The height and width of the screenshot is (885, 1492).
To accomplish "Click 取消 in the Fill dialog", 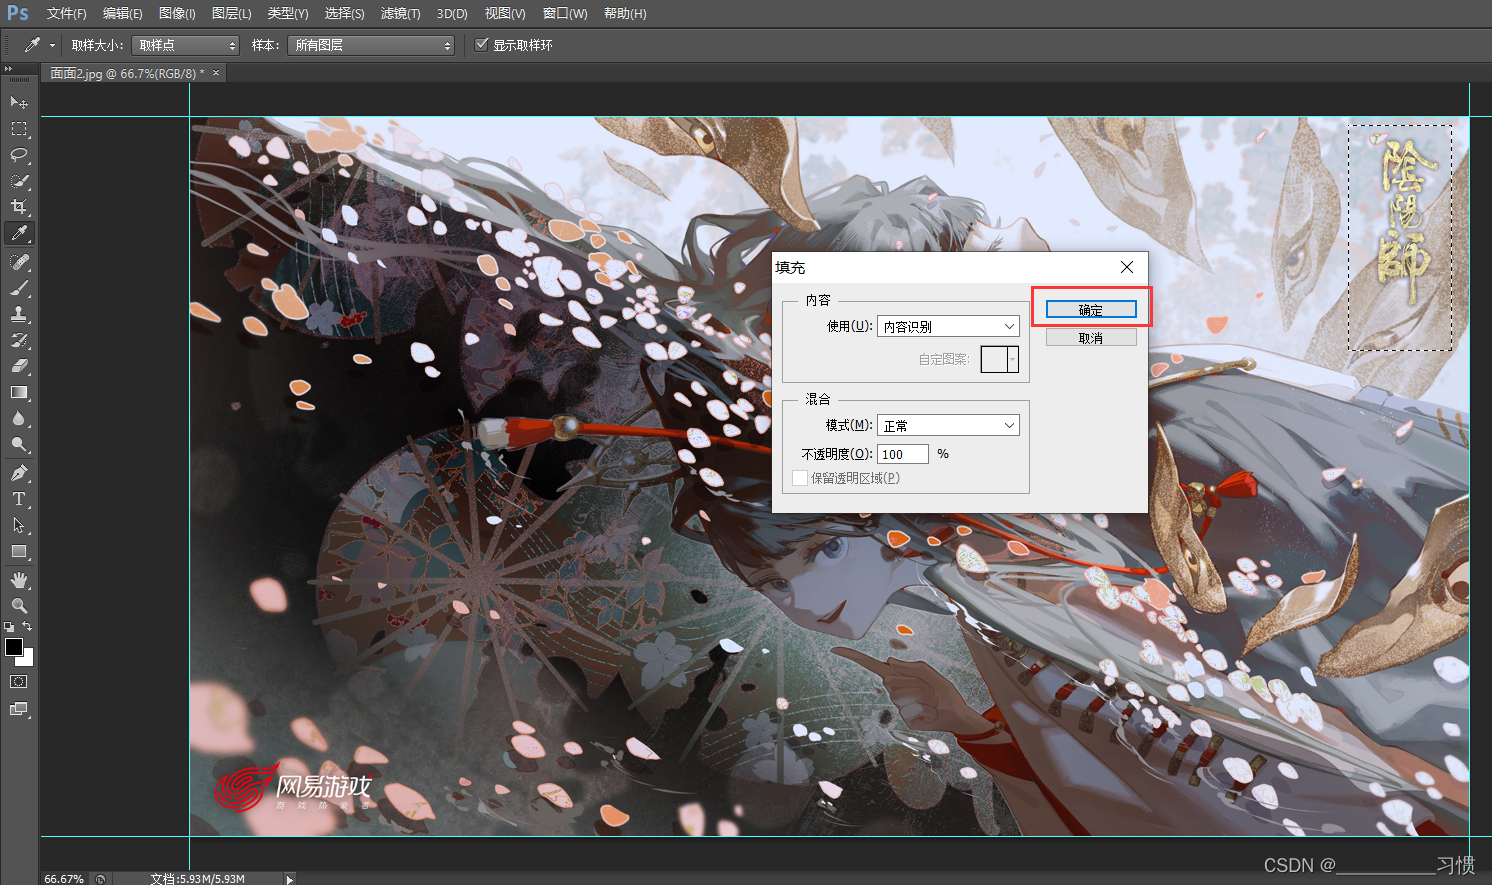I will [x=1091, y=338].
